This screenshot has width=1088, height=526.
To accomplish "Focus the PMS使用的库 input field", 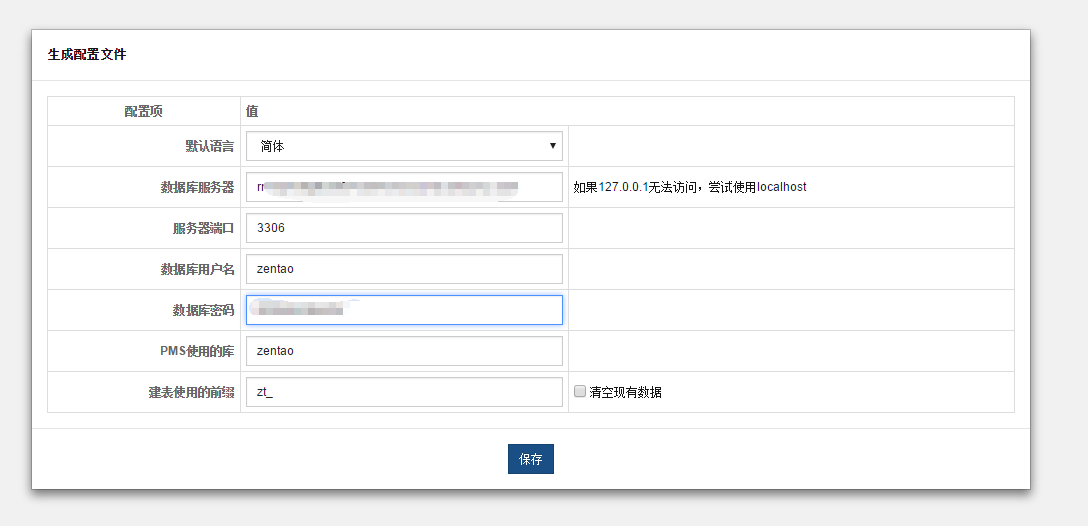I will pos(404,351).
